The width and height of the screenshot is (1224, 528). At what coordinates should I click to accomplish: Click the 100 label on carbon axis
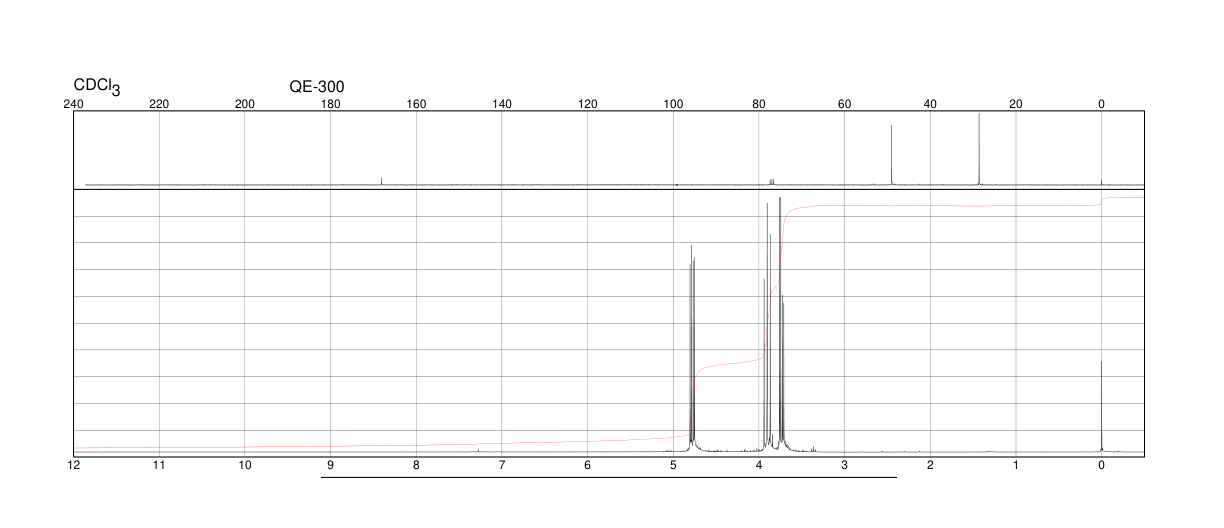coord(673,104)
